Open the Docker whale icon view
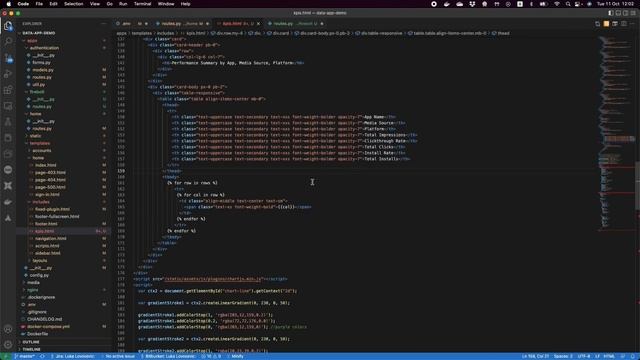640x360 pixels. [8, 202]
